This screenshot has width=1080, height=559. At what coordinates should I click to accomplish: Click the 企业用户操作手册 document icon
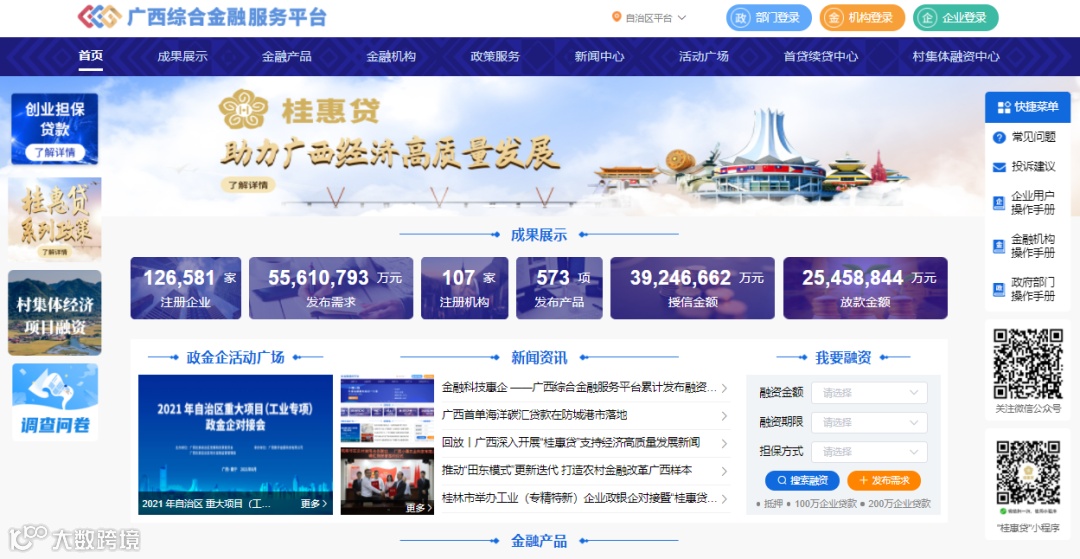point(999,203)
